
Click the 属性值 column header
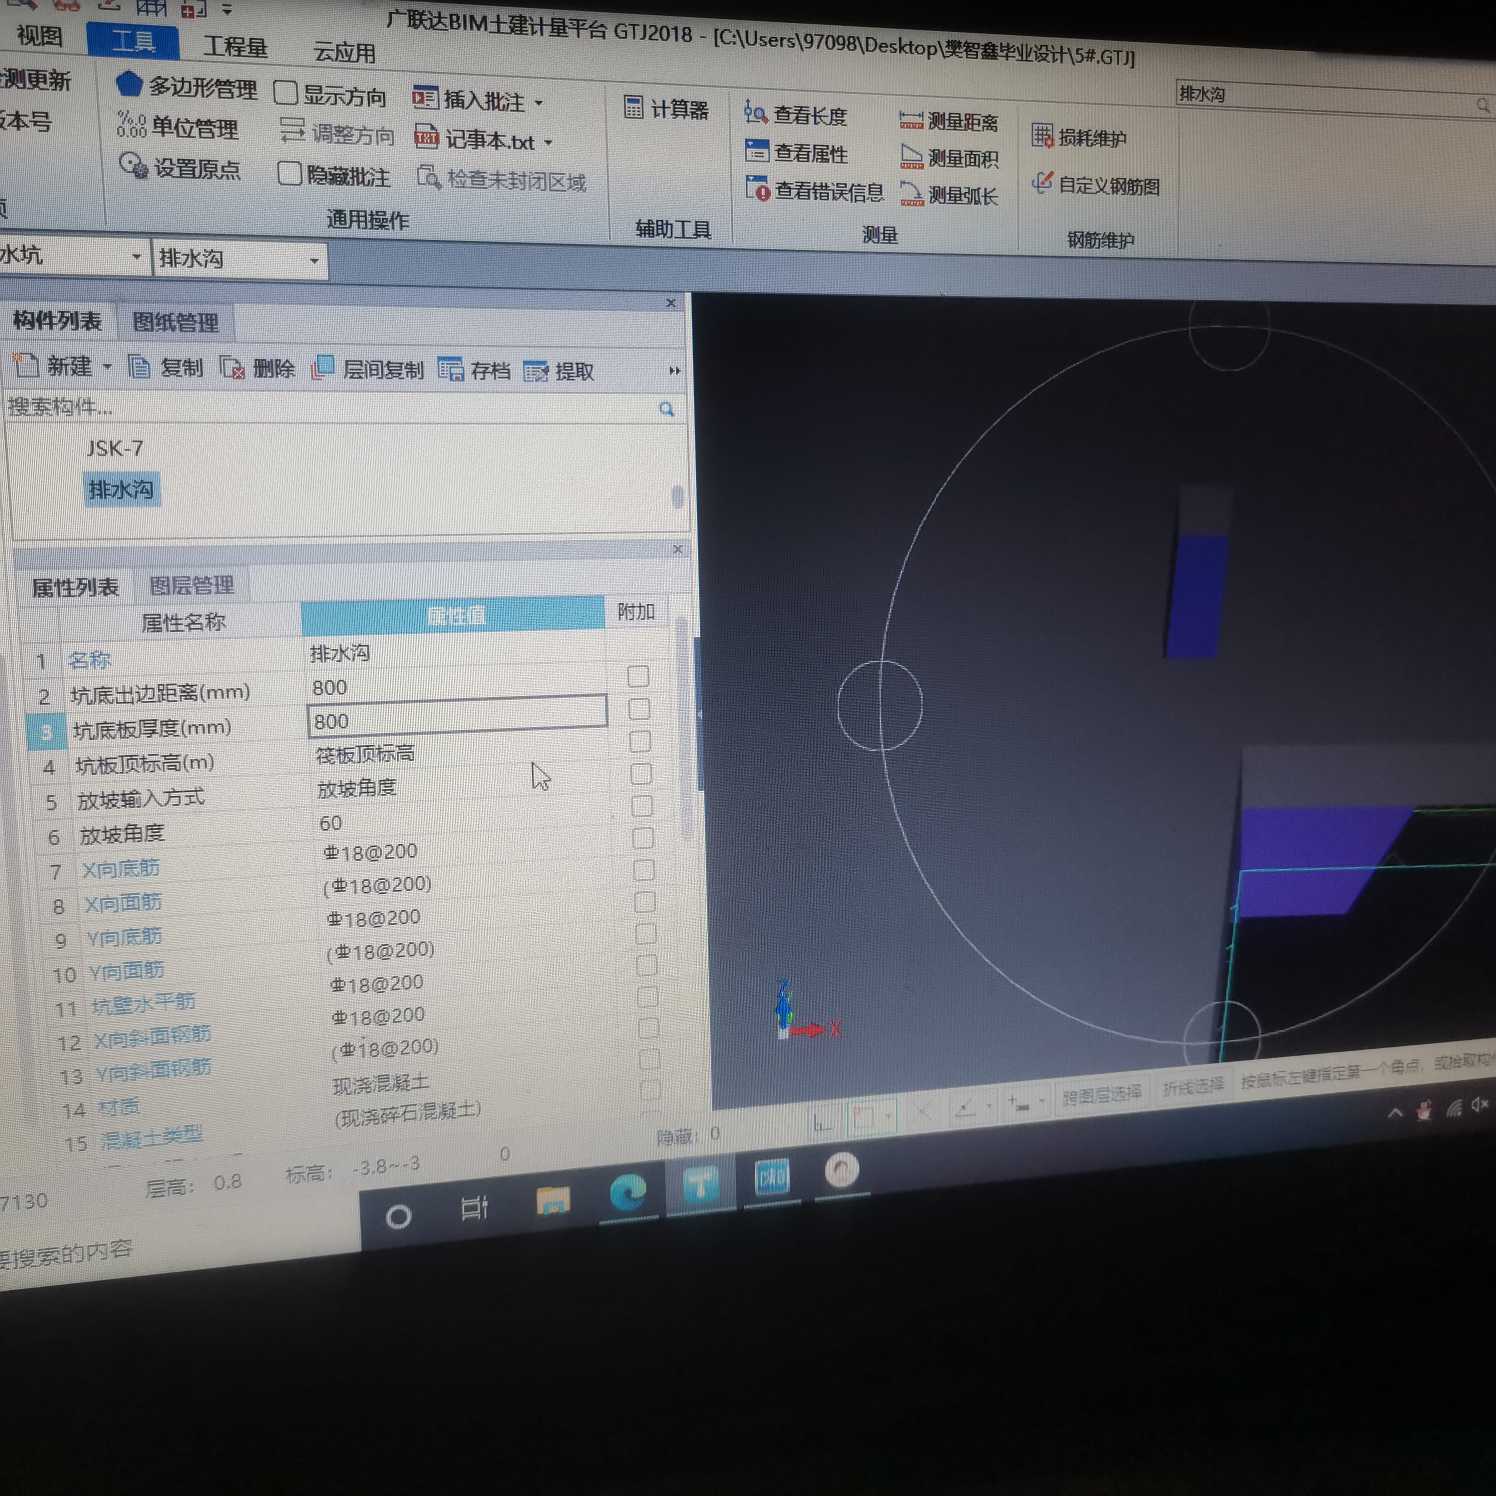[453, 614]
